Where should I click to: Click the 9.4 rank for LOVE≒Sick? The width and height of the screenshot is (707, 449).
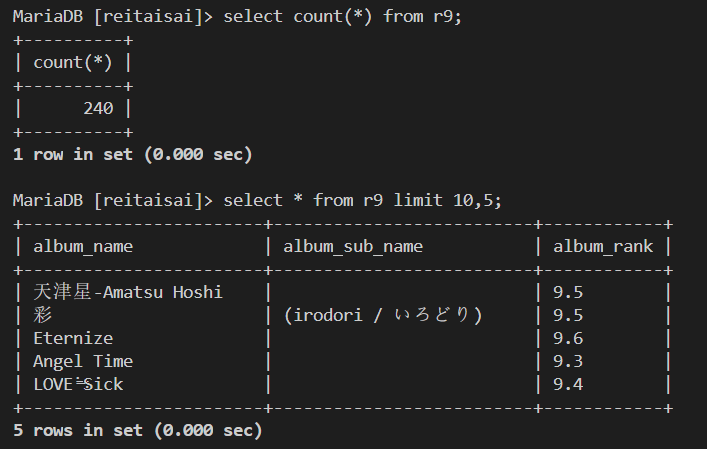click(568, 385)
